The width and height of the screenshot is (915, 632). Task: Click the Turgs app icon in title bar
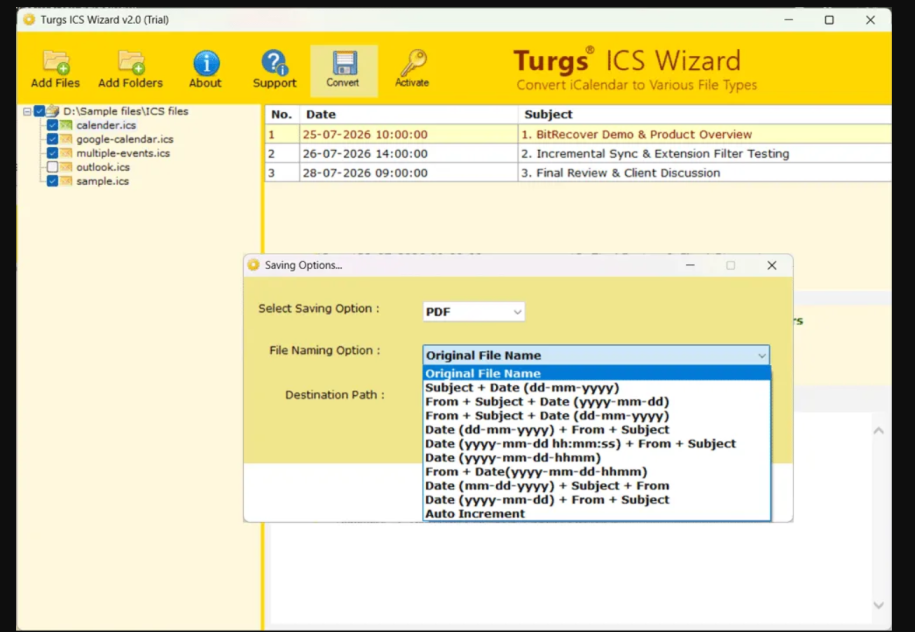coord(29,20)
